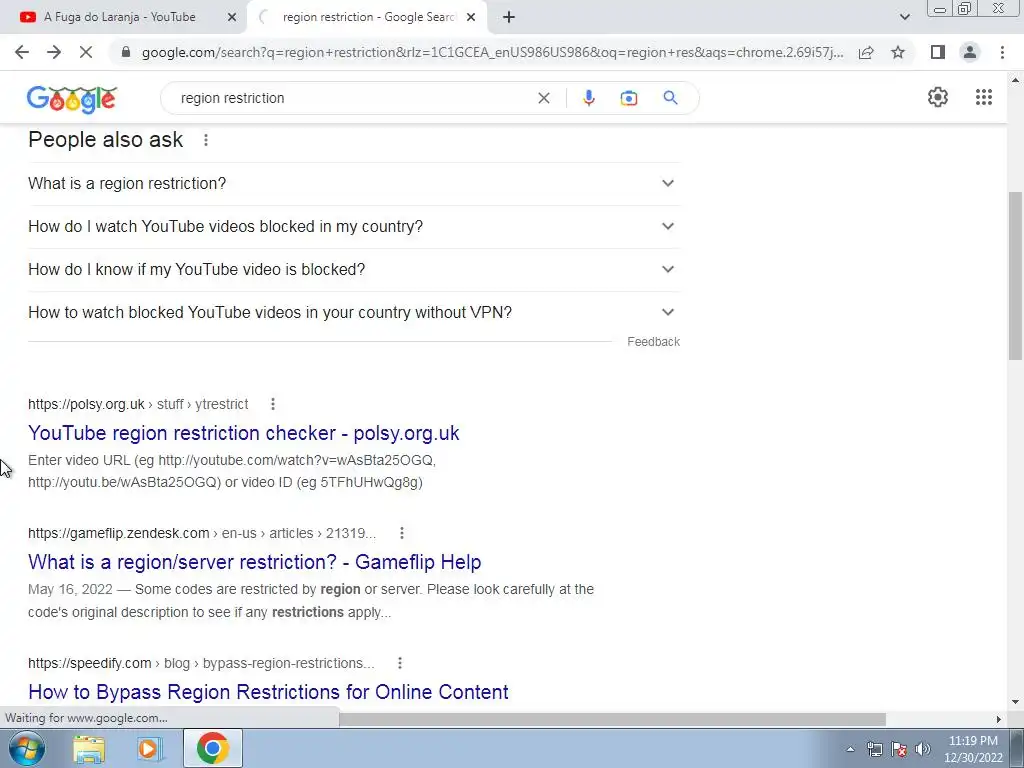The height and width of the screenshot is (768, 1024).
Task: Click the scrollbar down arrow
Action: click(1015, 702)
